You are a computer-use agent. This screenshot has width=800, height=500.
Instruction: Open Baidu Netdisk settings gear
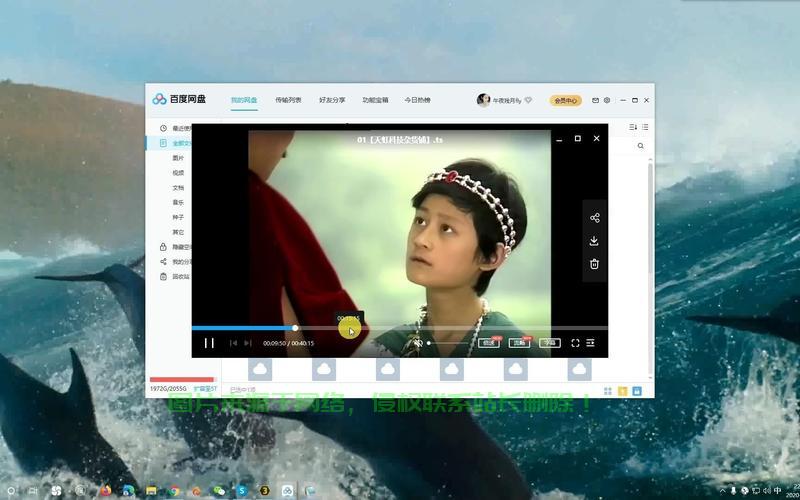point(607,101)
